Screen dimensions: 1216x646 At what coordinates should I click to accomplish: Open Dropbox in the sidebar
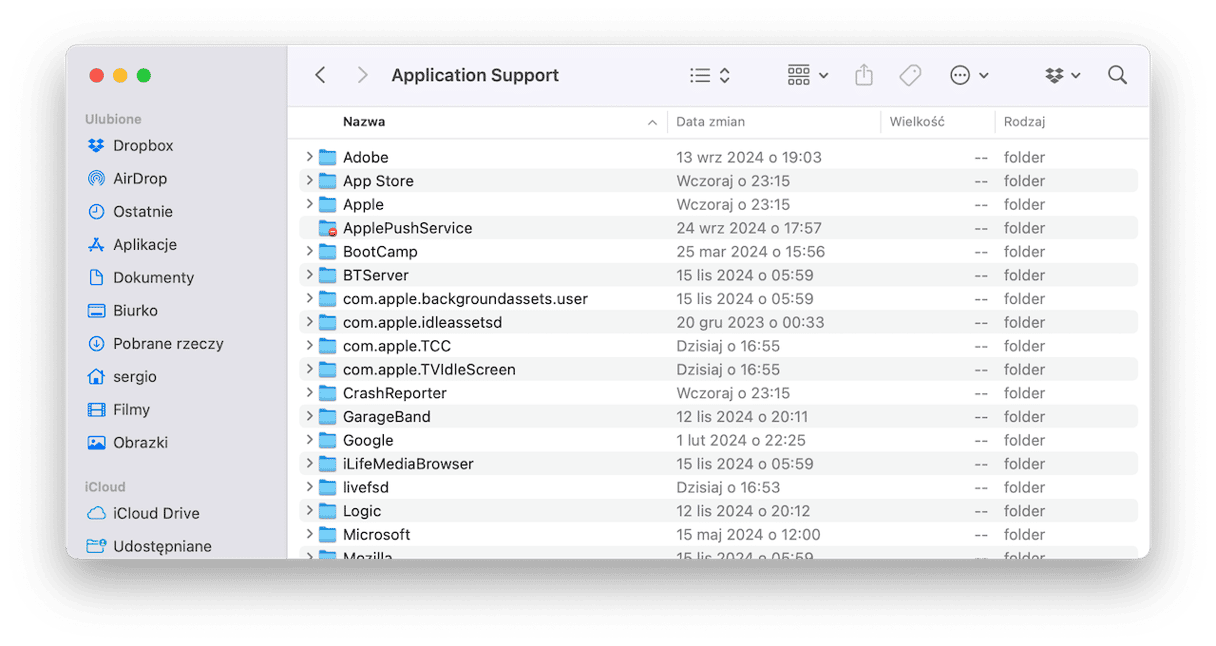(x=130, y=145)
